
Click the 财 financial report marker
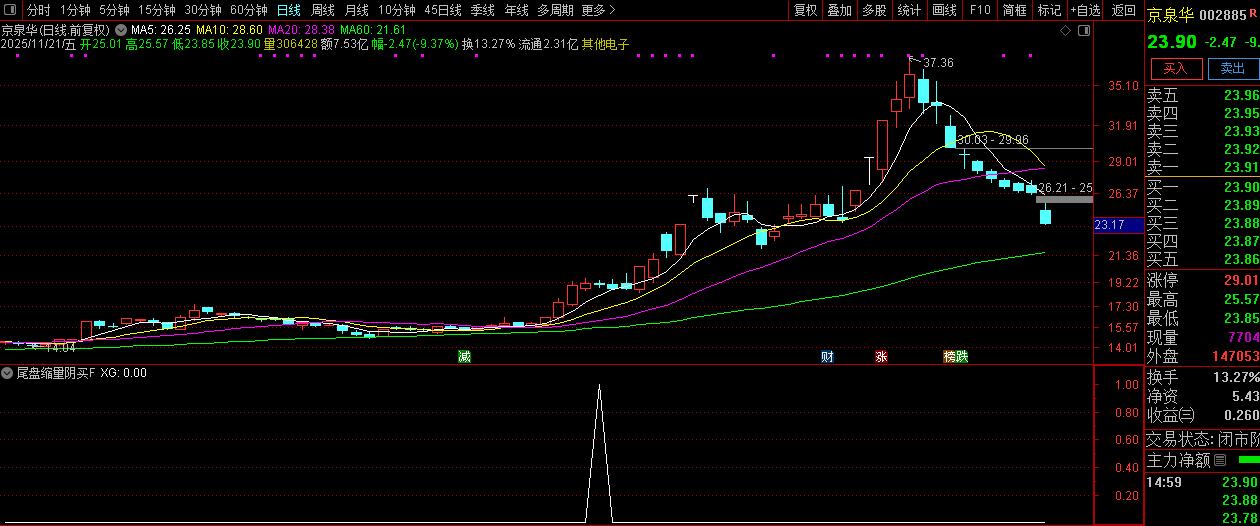827,357
